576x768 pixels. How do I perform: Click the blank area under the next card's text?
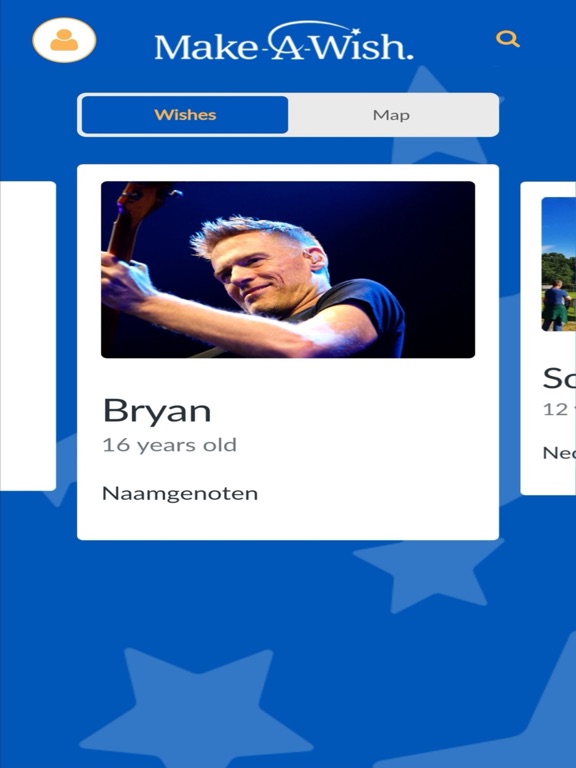pyautogui.click(x=549, y=478)
